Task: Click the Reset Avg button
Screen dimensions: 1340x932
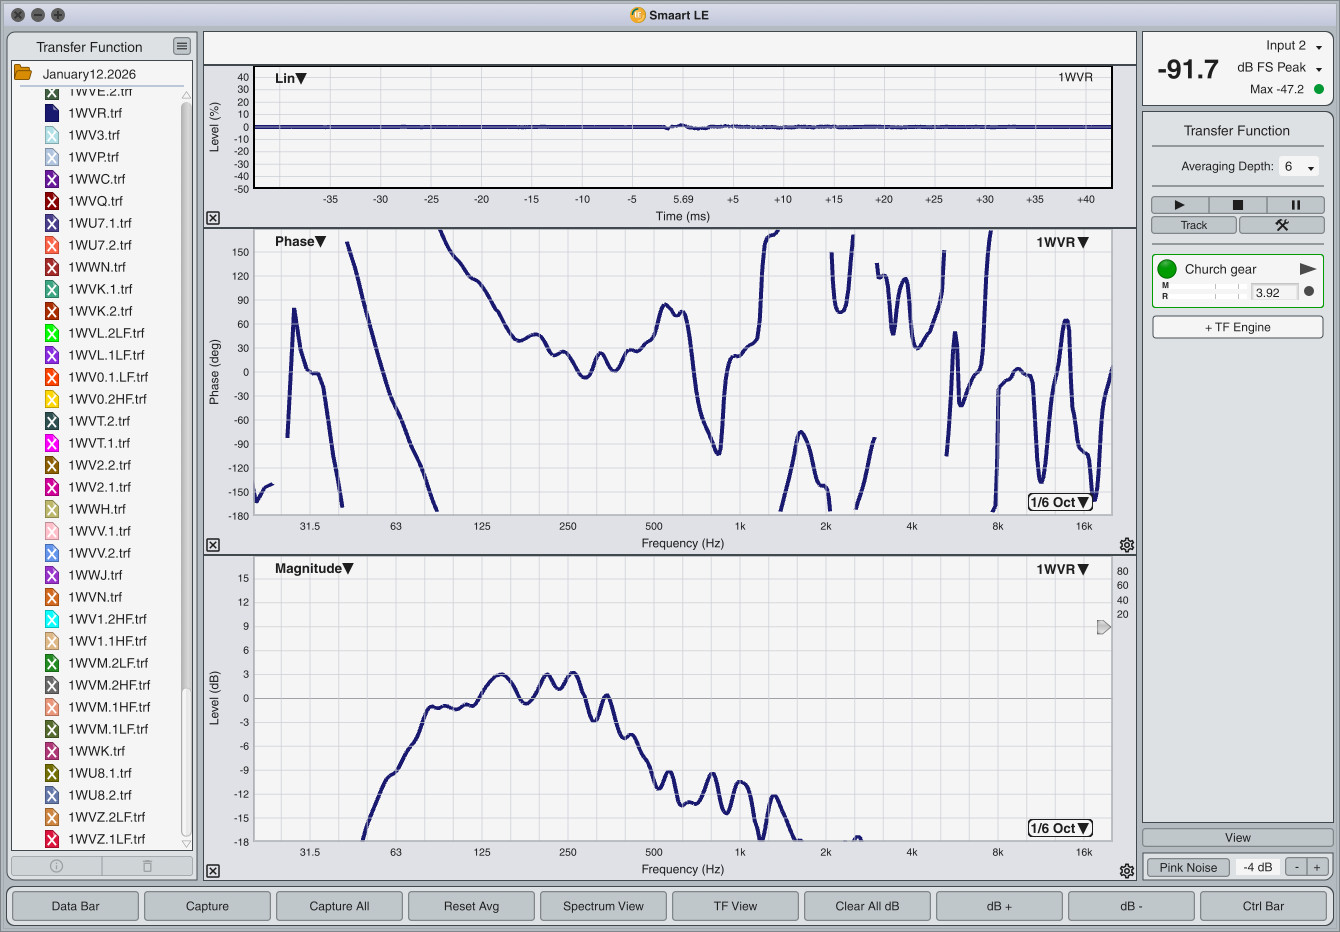Action: coord(472,906)
